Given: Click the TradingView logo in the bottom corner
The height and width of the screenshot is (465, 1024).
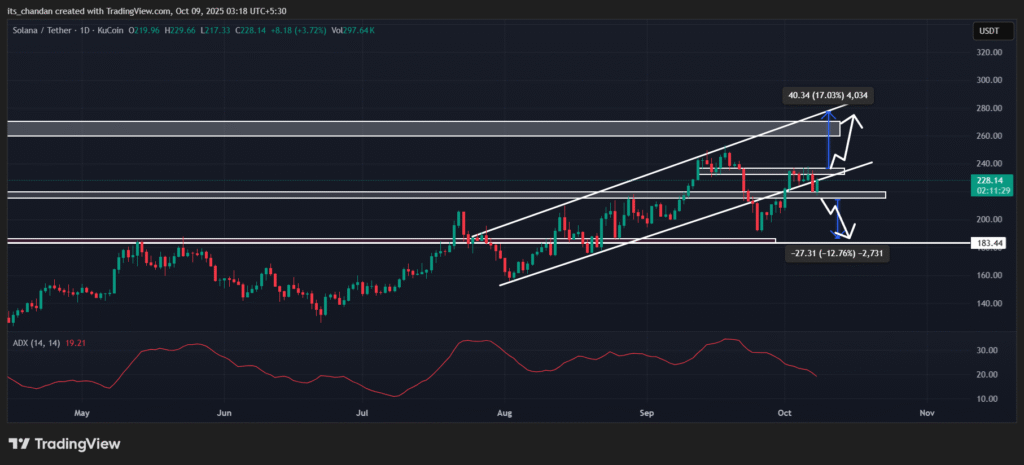Looking at the screenshot, I should [65, 443].
